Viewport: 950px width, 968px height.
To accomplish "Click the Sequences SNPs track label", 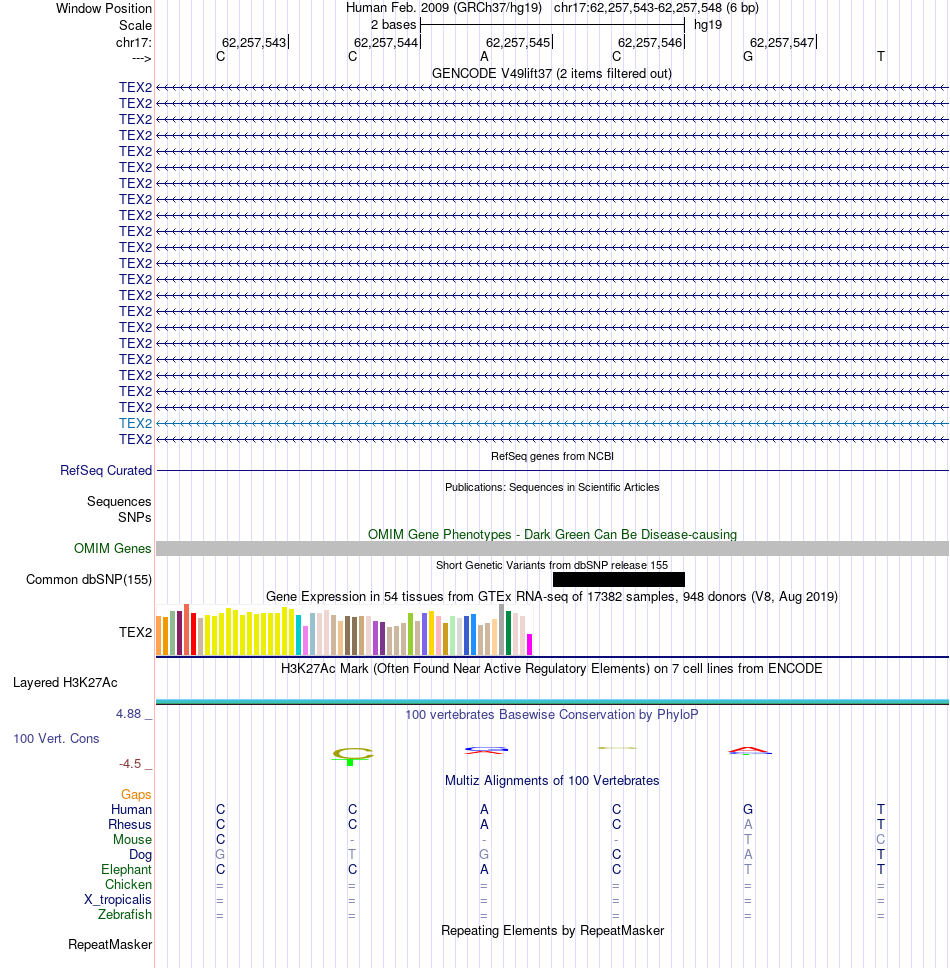I will coord(119,509).
